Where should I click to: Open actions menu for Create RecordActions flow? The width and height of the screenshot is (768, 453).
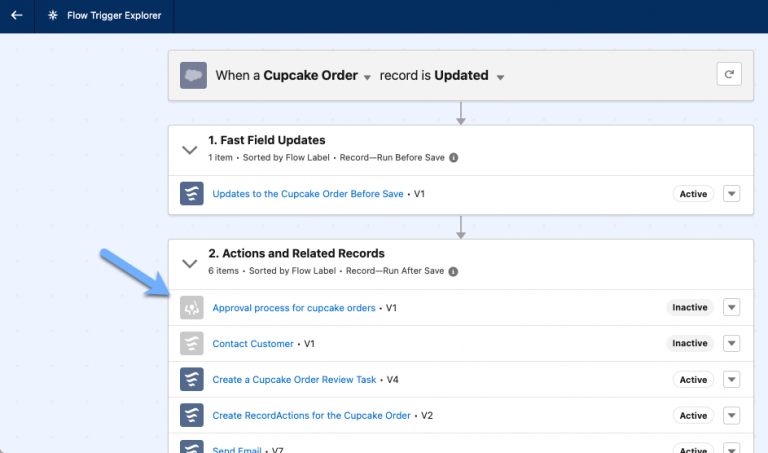point(731,416)
